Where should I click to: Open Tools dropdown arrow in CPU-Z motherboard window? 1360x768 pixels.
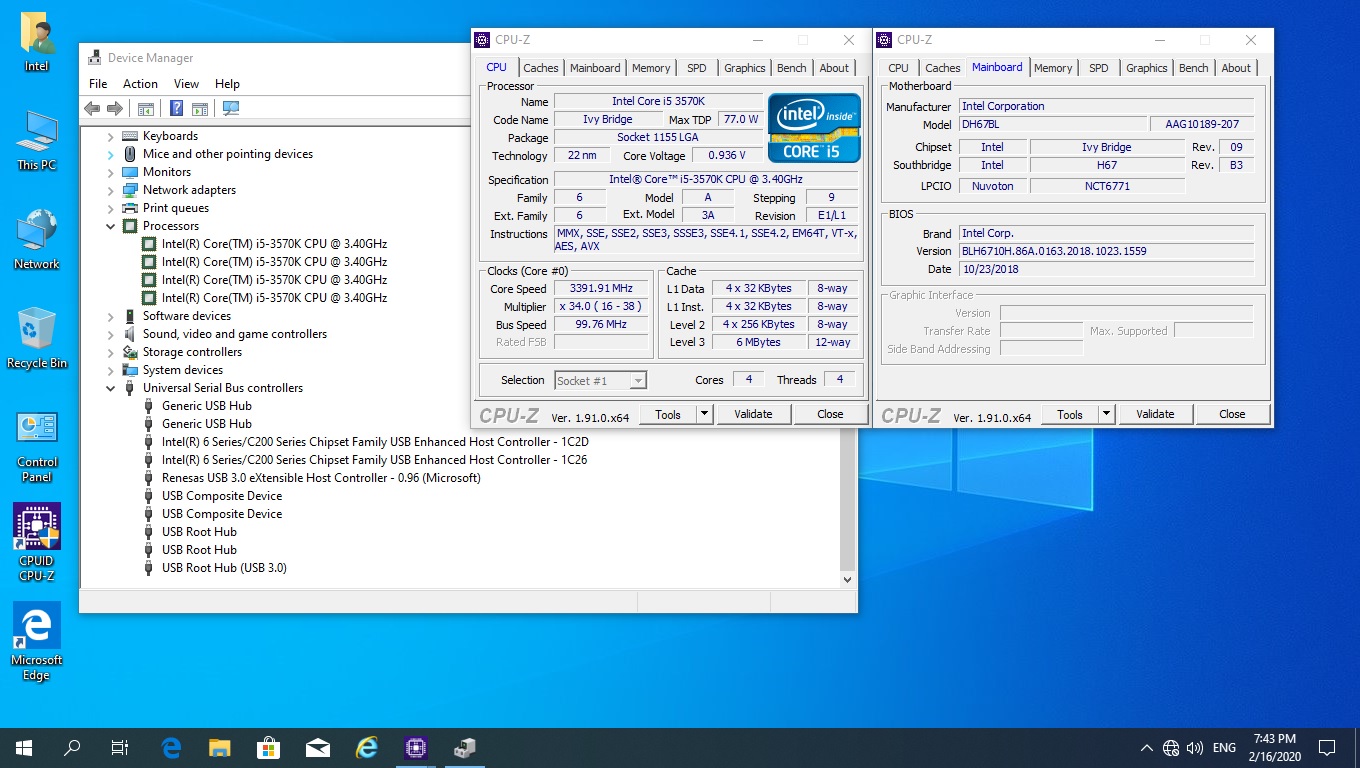1106,414
